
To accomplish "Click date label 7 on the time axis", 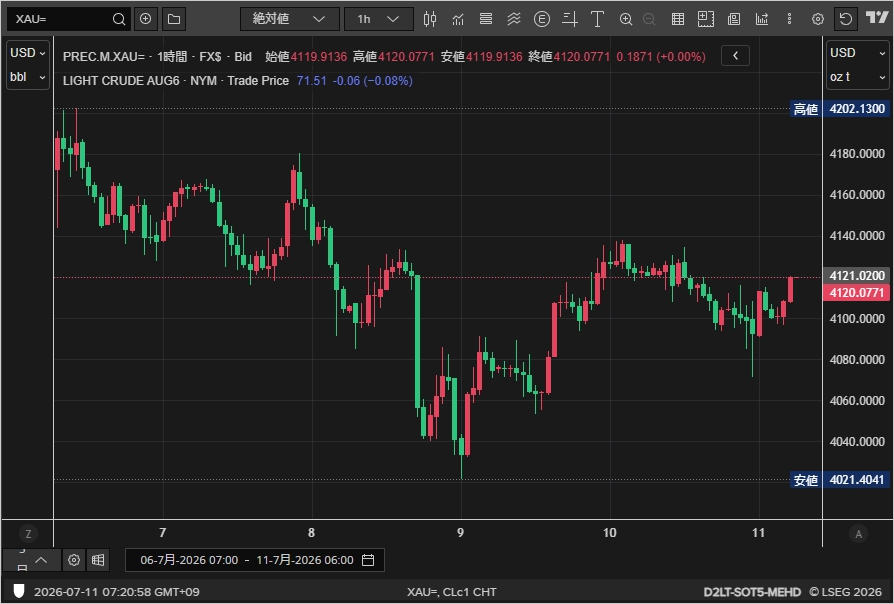I will click(x=162, y=533).
